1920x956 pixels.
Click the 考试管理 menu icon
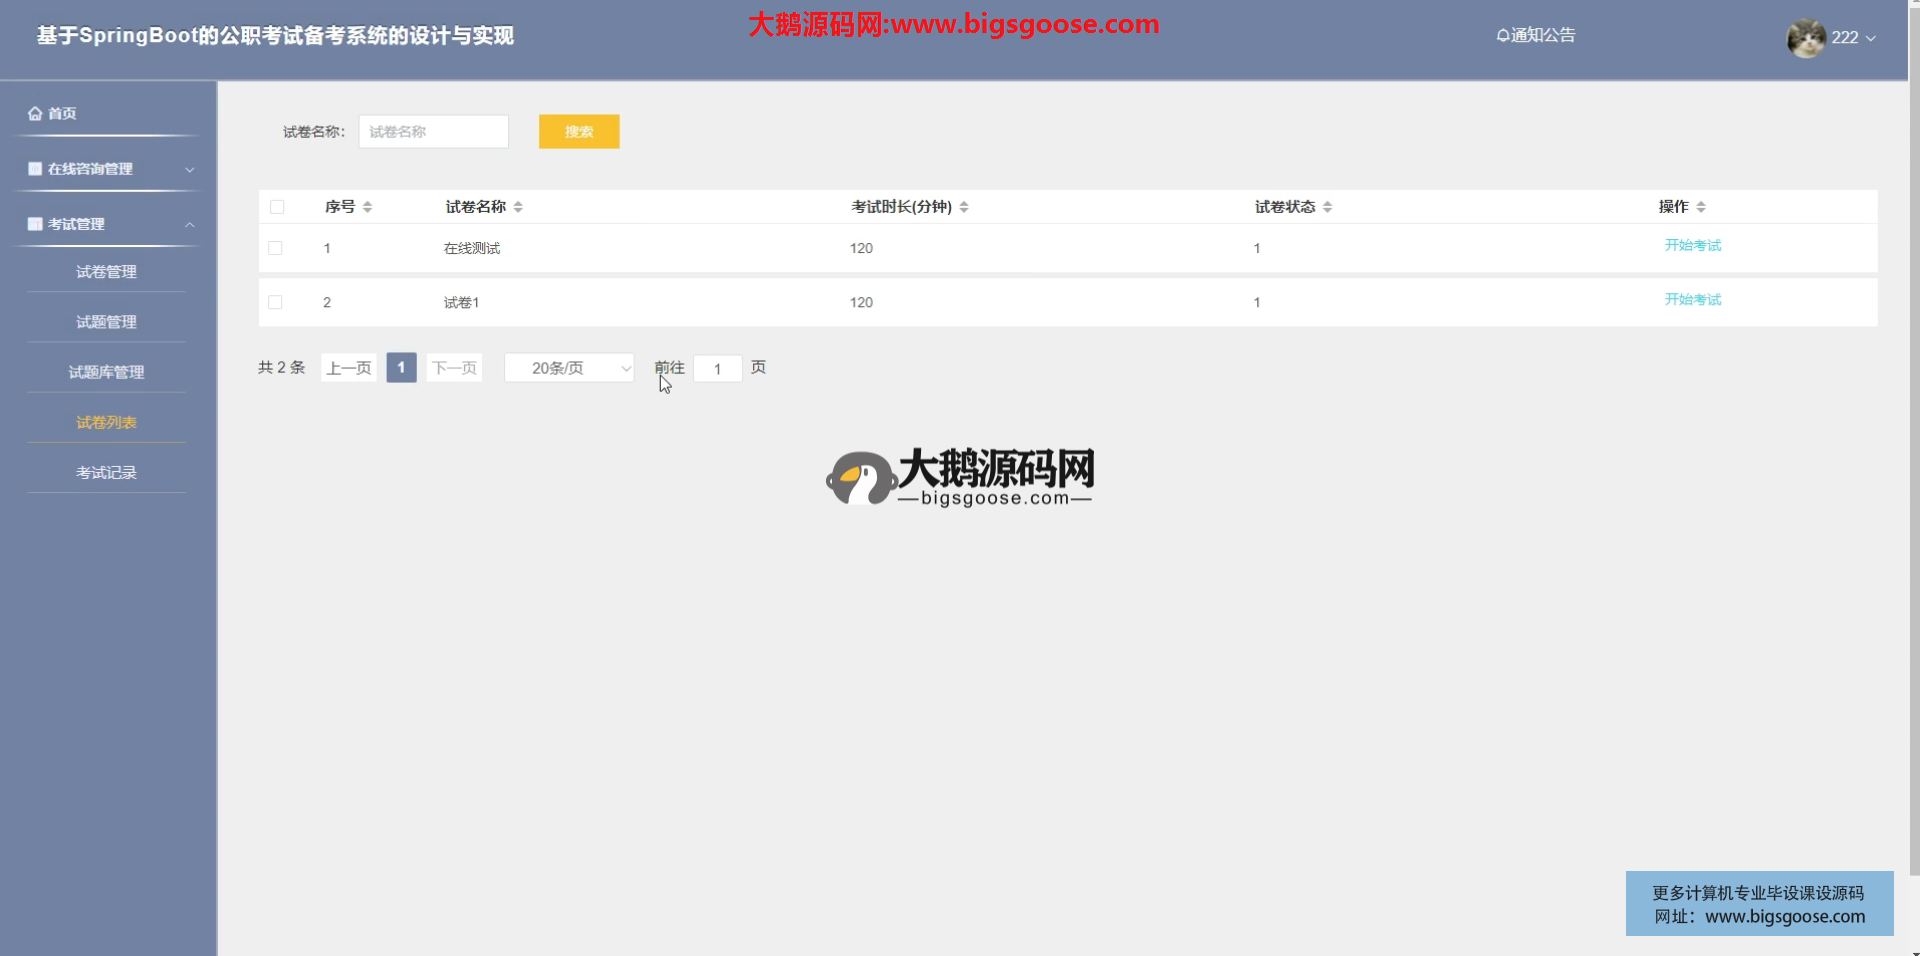pos(35,224)
